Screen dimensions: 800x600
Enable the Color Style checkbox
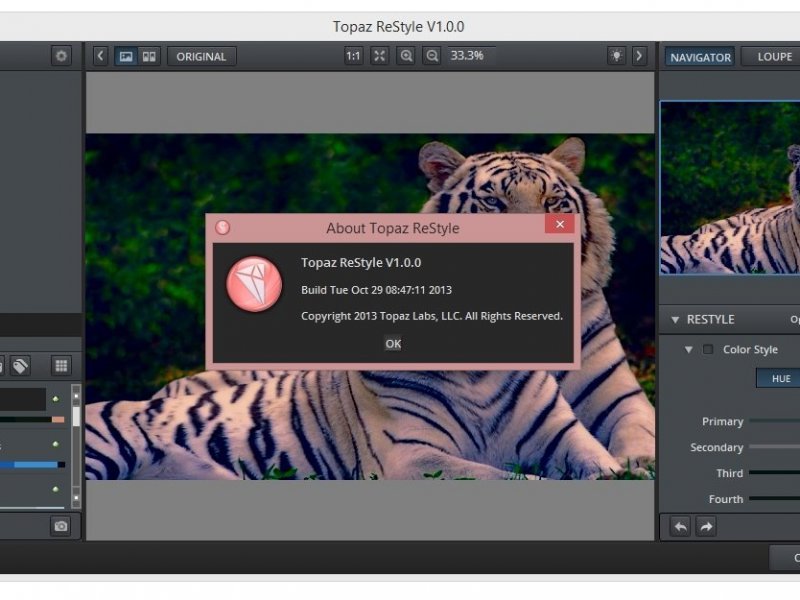(x=708, y=349)
